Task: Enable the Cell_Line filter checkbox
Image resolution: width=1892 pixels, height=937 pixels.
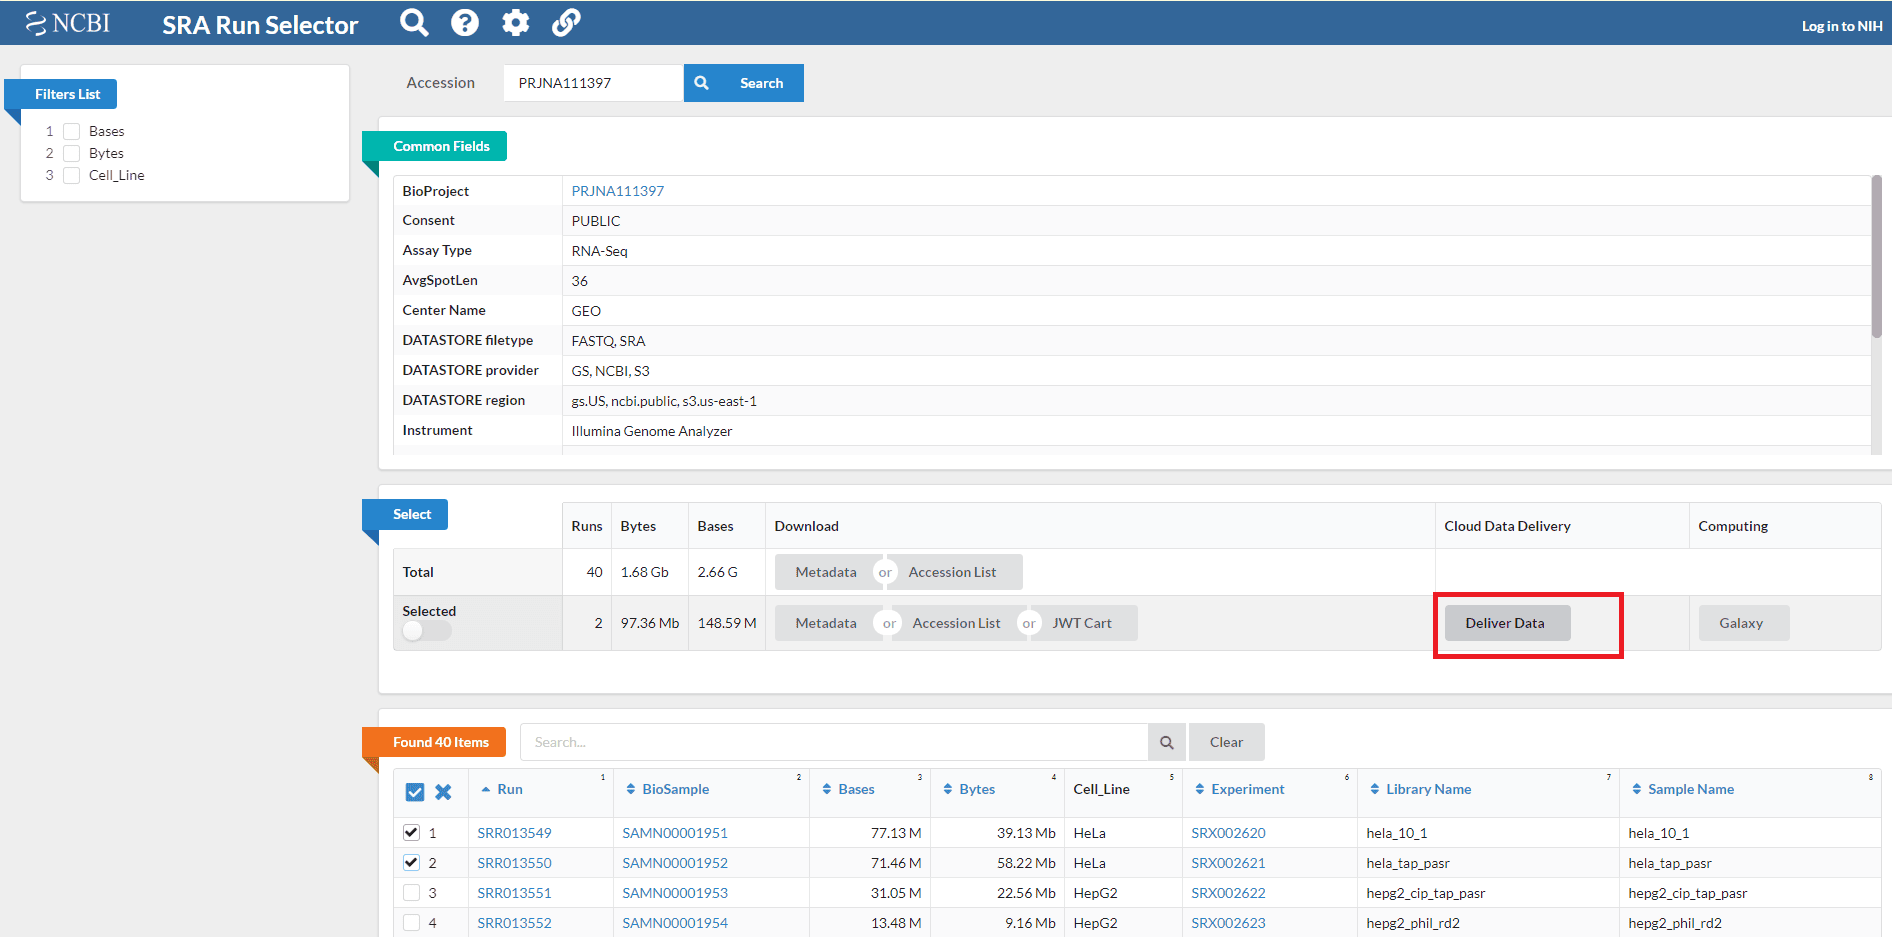Action: [x=72, y=175]
